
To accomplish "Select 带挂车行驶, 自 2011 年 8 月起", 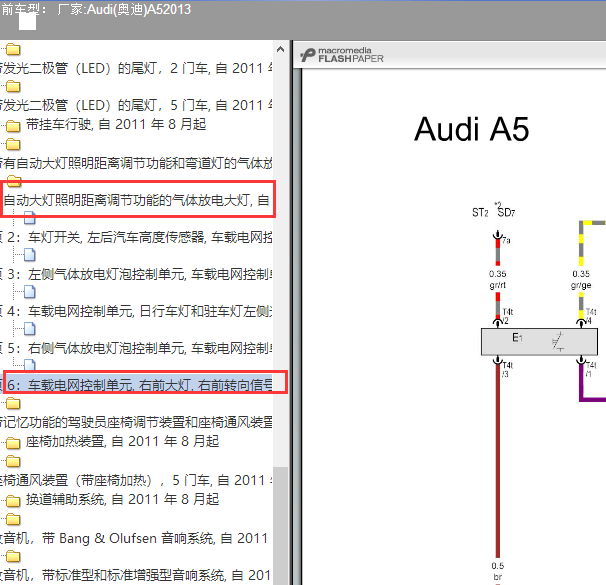I will [116, 124].
